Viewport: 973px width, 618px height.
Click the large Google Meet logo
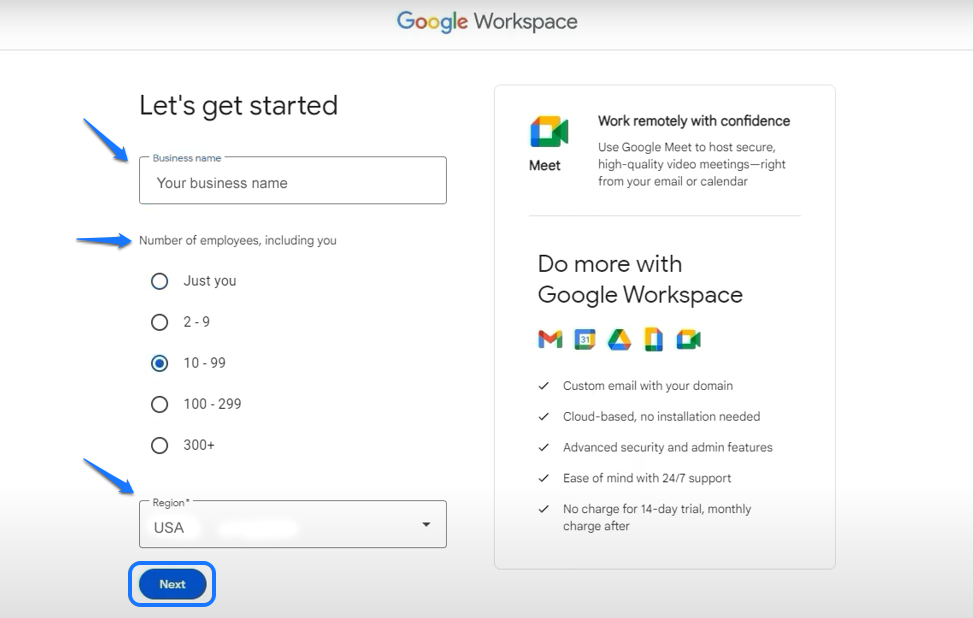(548, 132)
